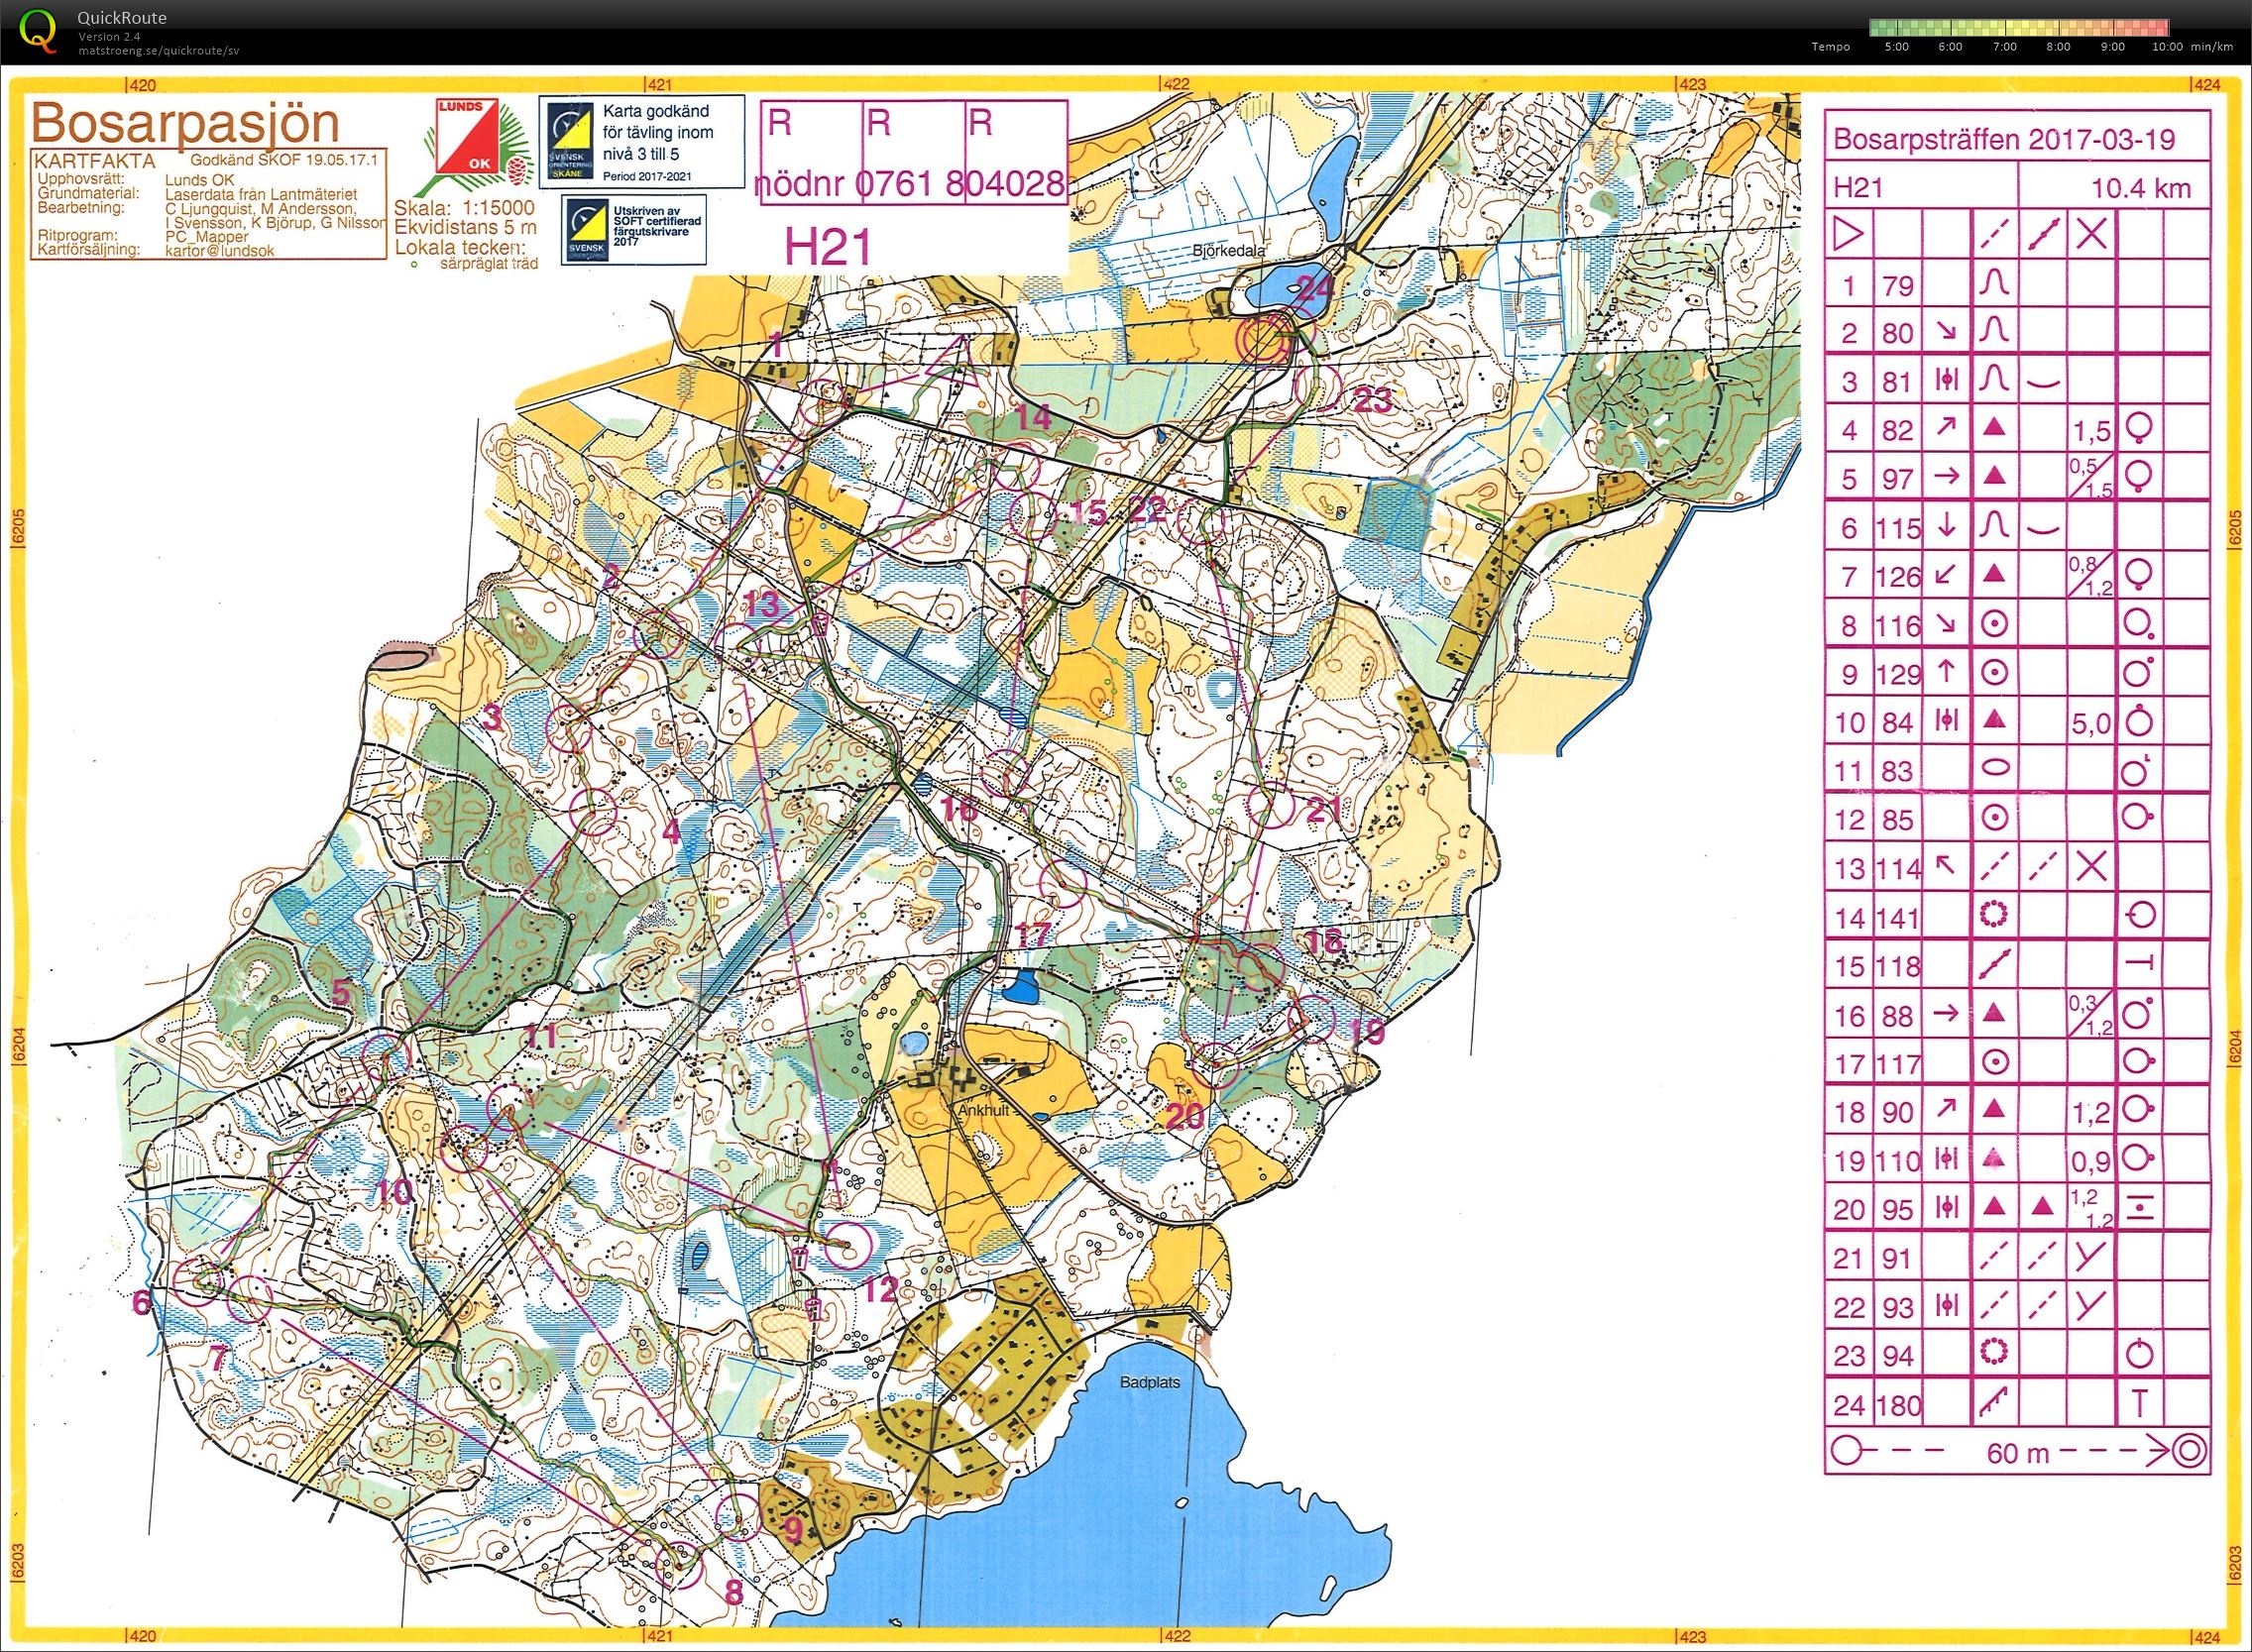Click control number 23 on the map

1373,400
